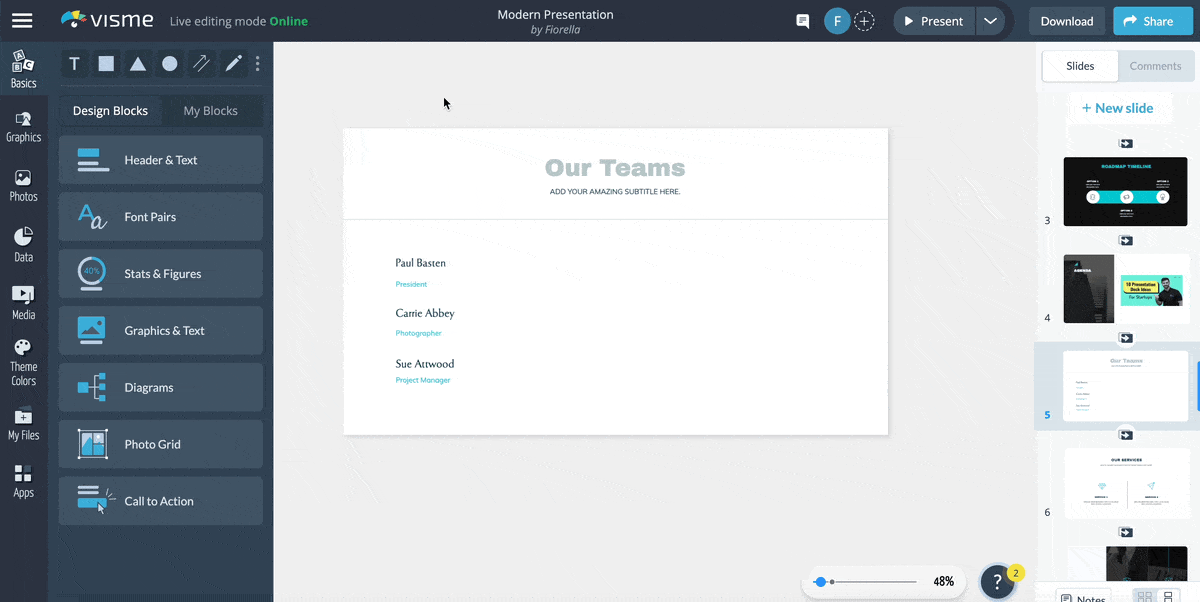Click the zoom slider handle

pos(820,581)
